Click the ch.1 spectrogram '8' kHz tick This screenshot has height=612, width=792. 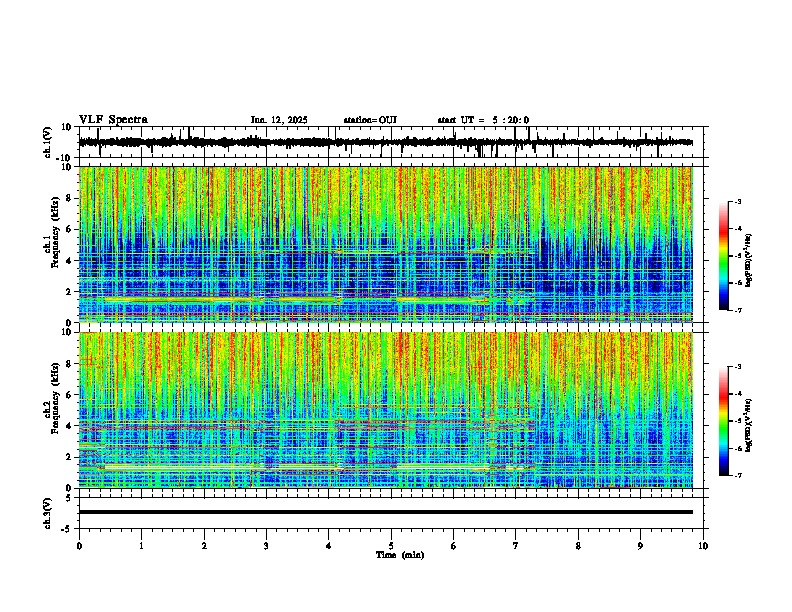(70, 198)
